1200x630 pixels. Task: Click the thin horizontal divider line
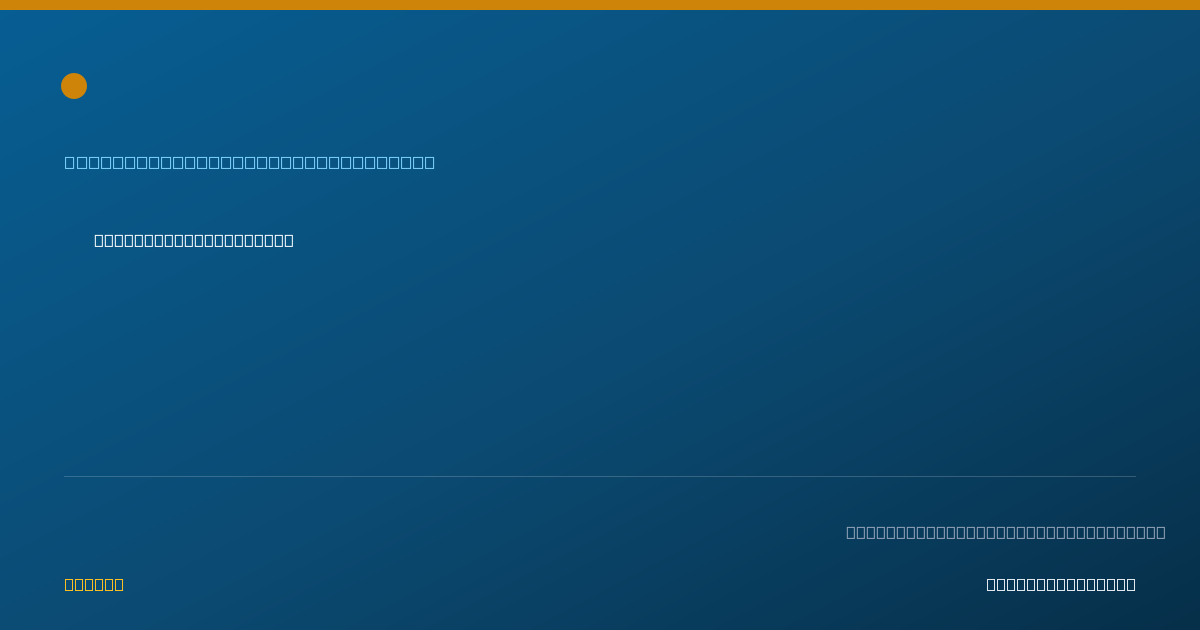tap(600, 476)
